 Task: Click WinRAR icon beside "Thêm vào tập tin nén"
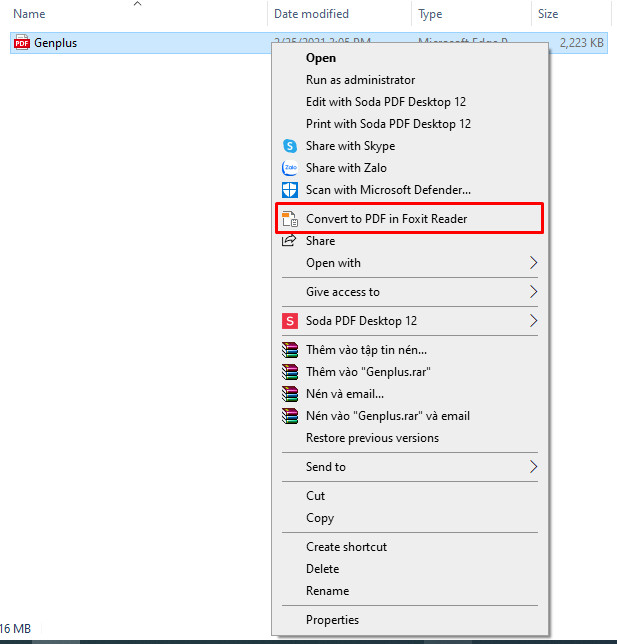point(290,350)
